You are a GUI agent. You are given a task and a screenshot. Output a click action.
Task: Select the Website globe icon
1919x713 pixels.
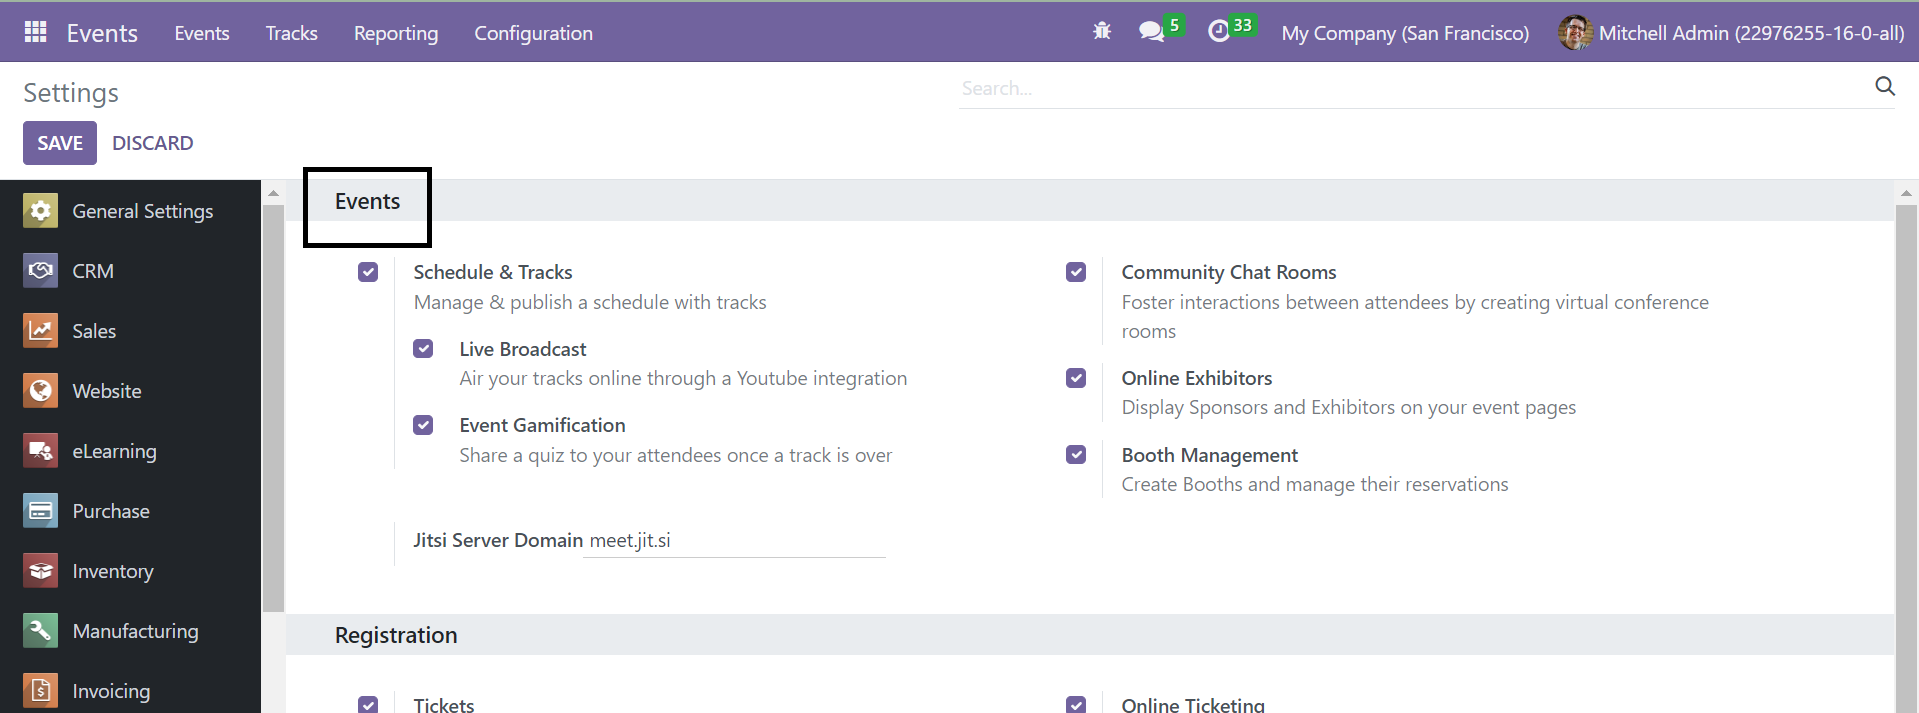(40, 391)
